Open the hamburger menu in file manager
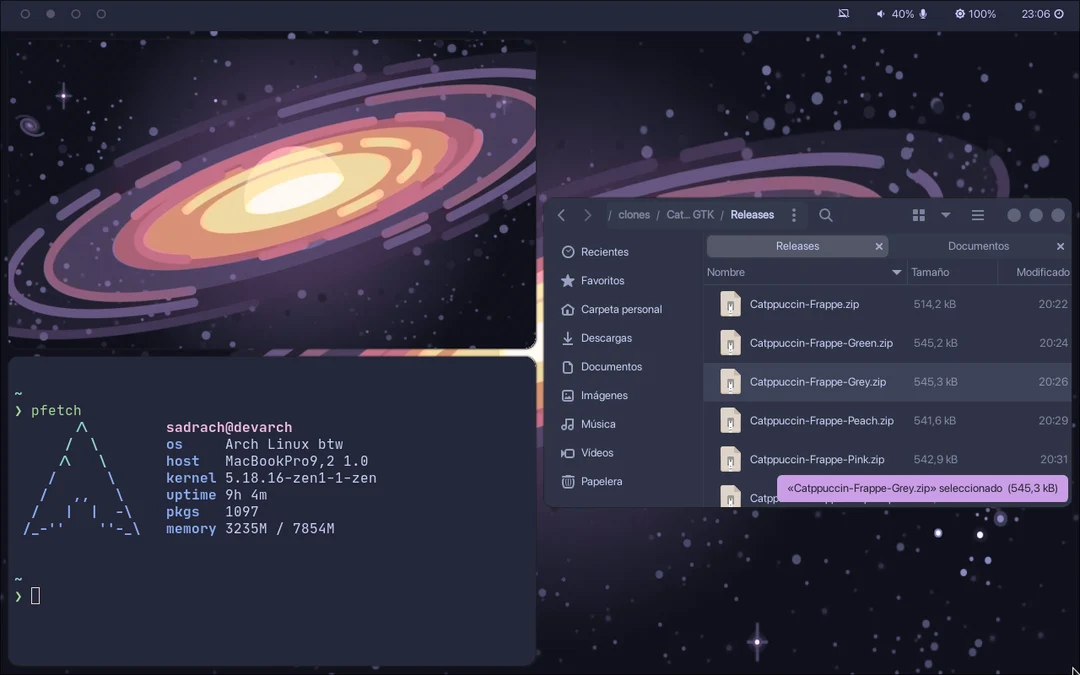This screenshot has height=675, width=1080. 977,214
